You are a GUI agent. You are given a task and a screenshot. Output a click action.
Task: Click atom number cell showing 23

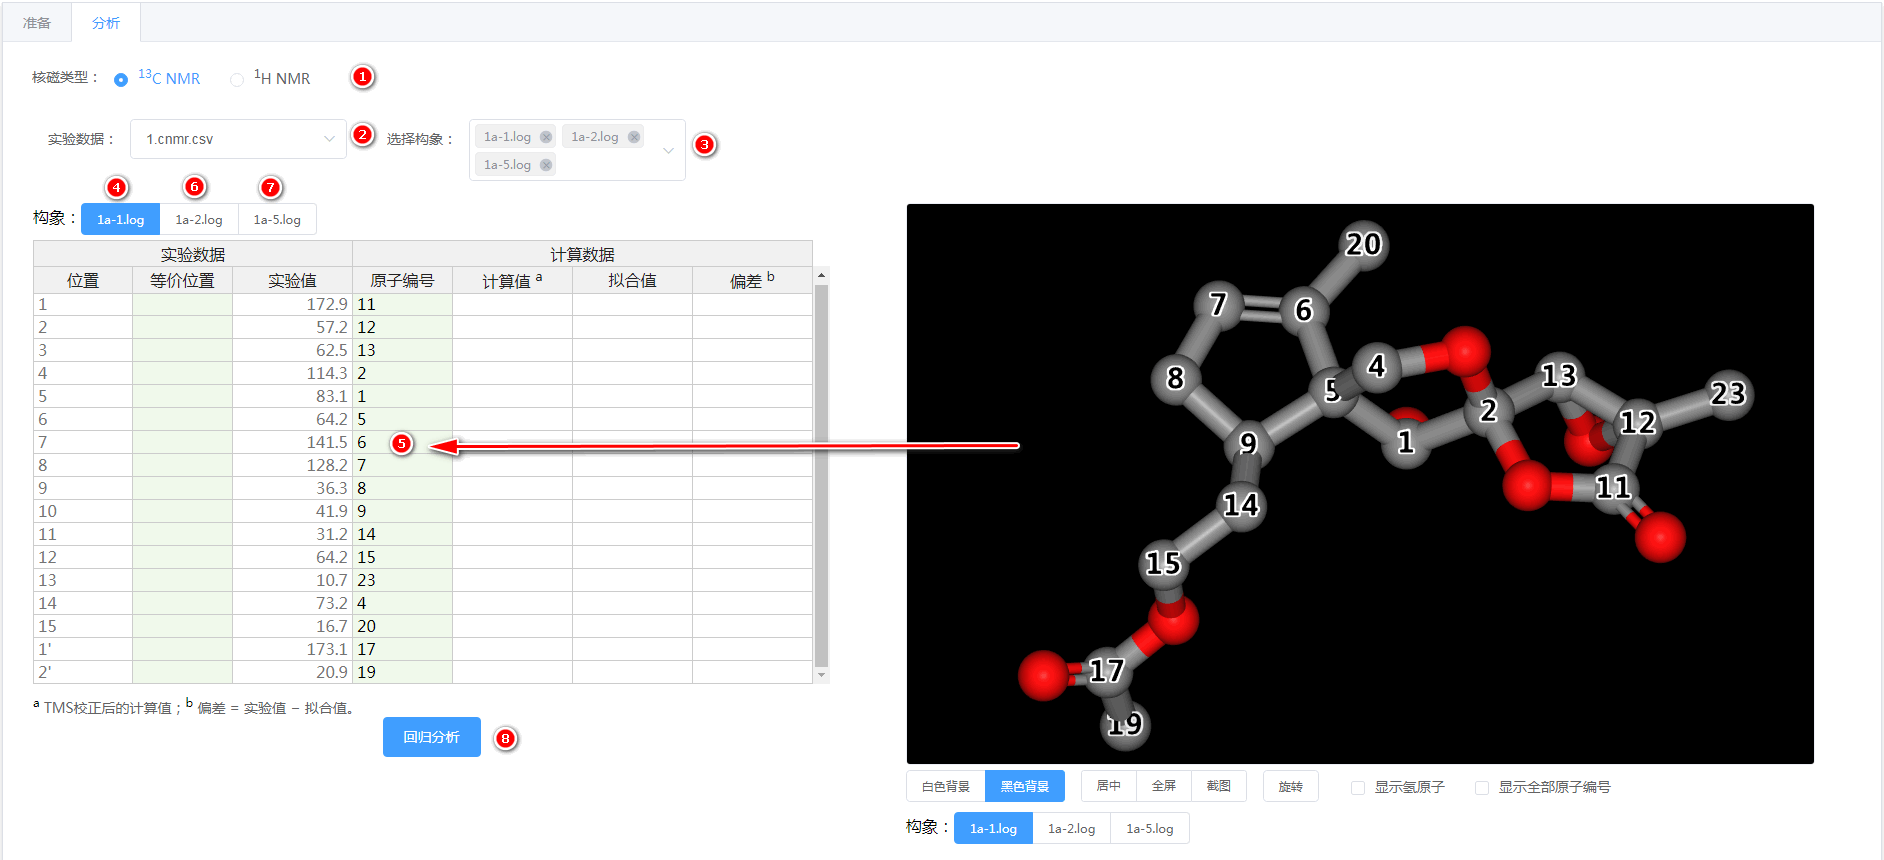pyautogui.click(x=402, y=580)
